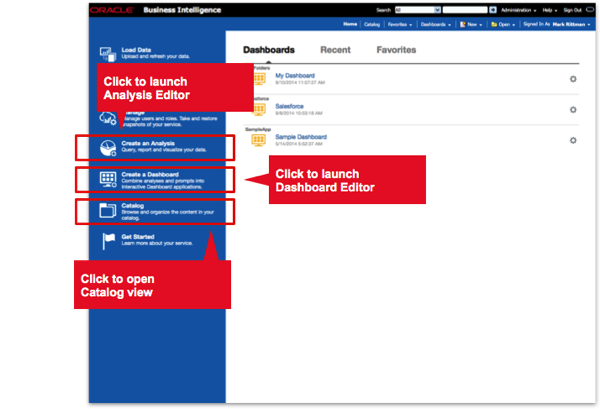600x409 pixels.
Task: Click the Create an Analysis pie chart icon
Action: pos(108,148)
